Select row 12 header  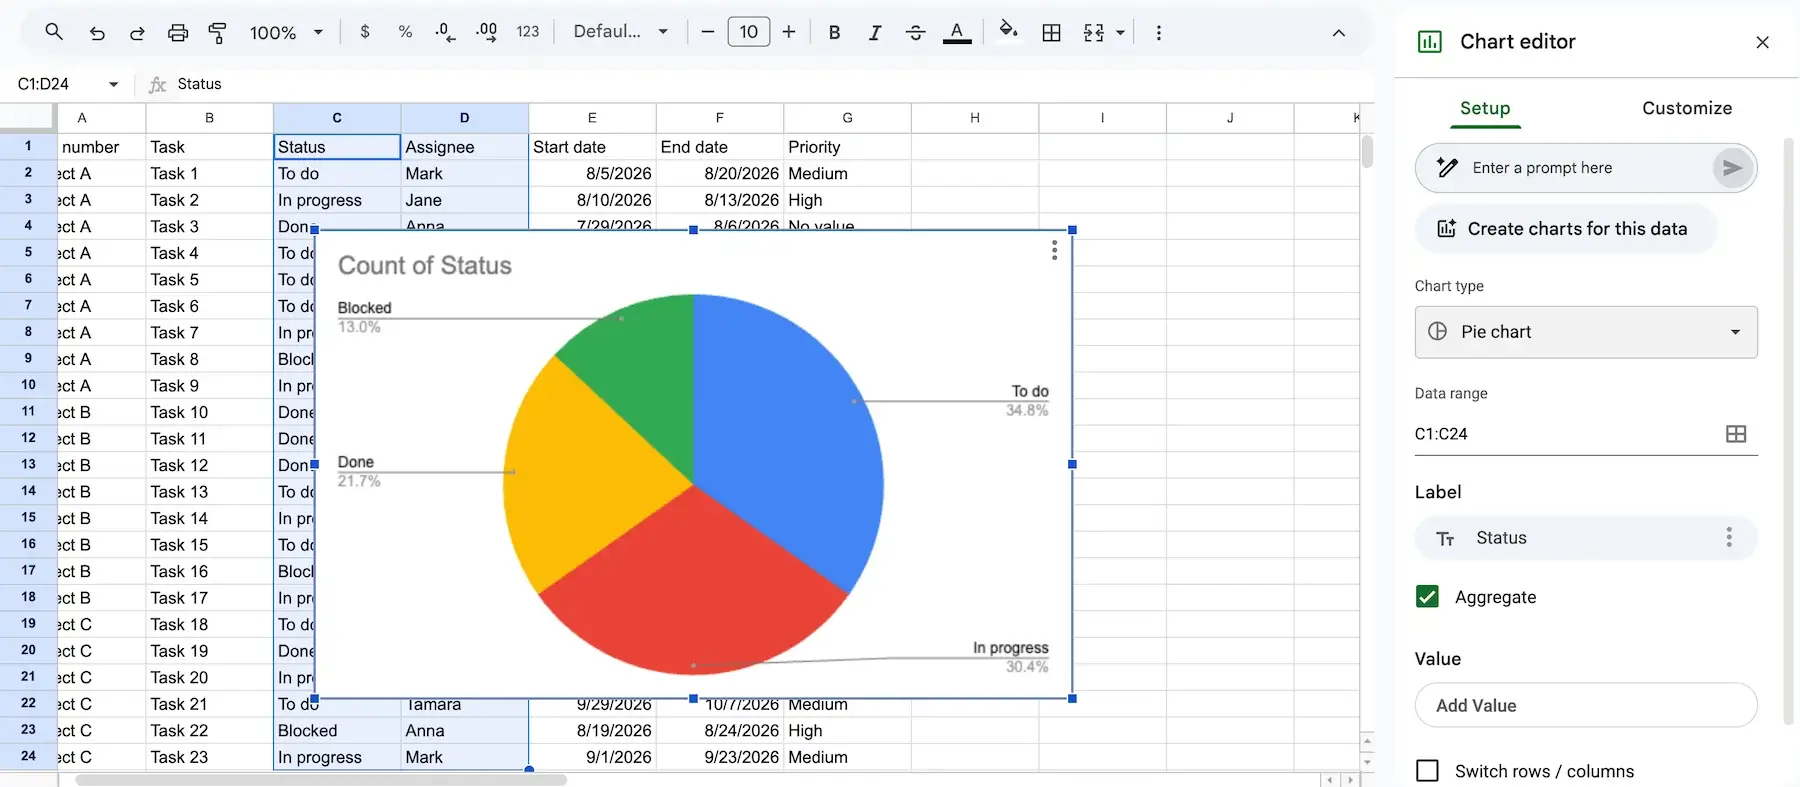[x=28, y=438]
